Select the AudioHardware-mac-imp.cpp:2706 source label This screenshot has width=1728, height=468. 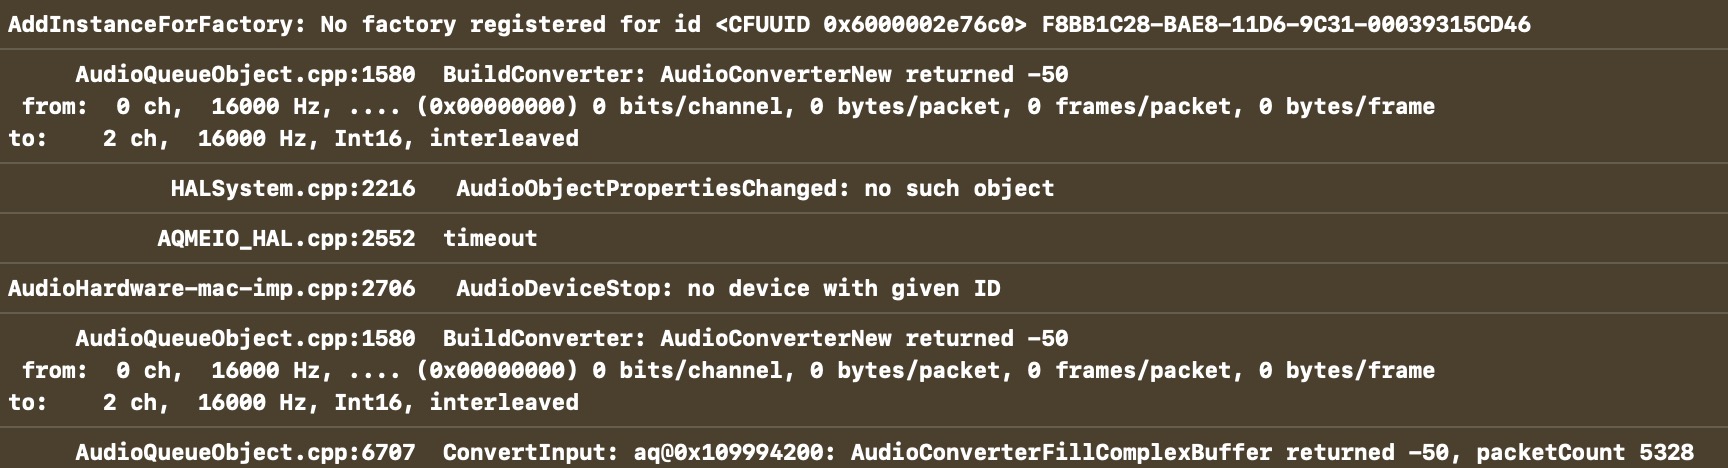211,288
